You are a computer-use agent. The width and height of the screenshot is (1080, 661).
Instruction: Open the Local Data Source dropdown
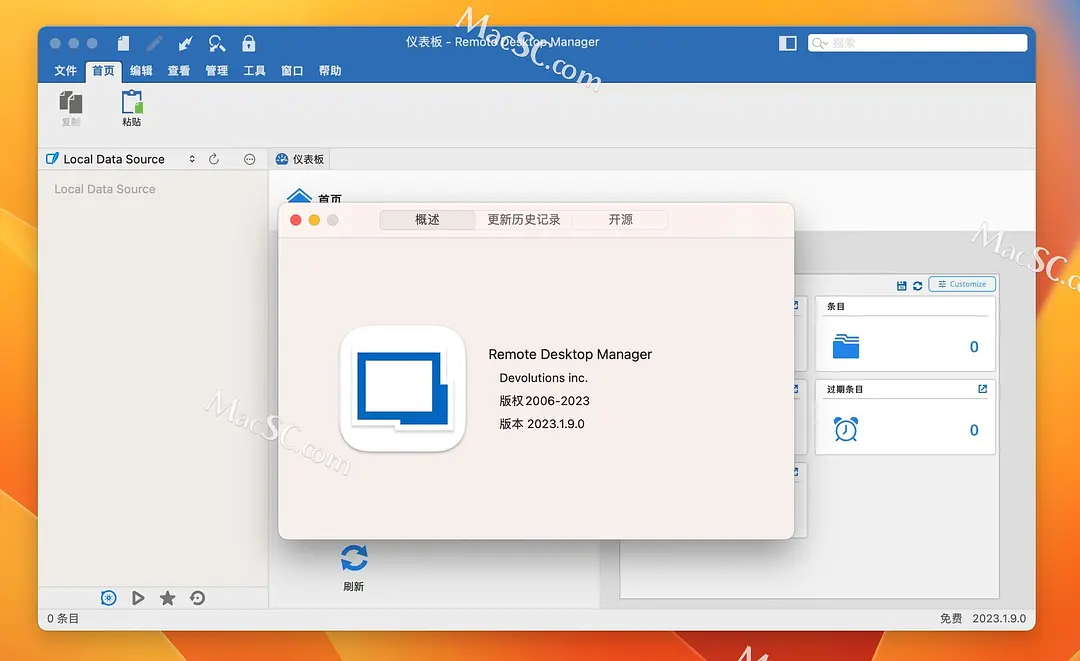(x=121, y=159)
